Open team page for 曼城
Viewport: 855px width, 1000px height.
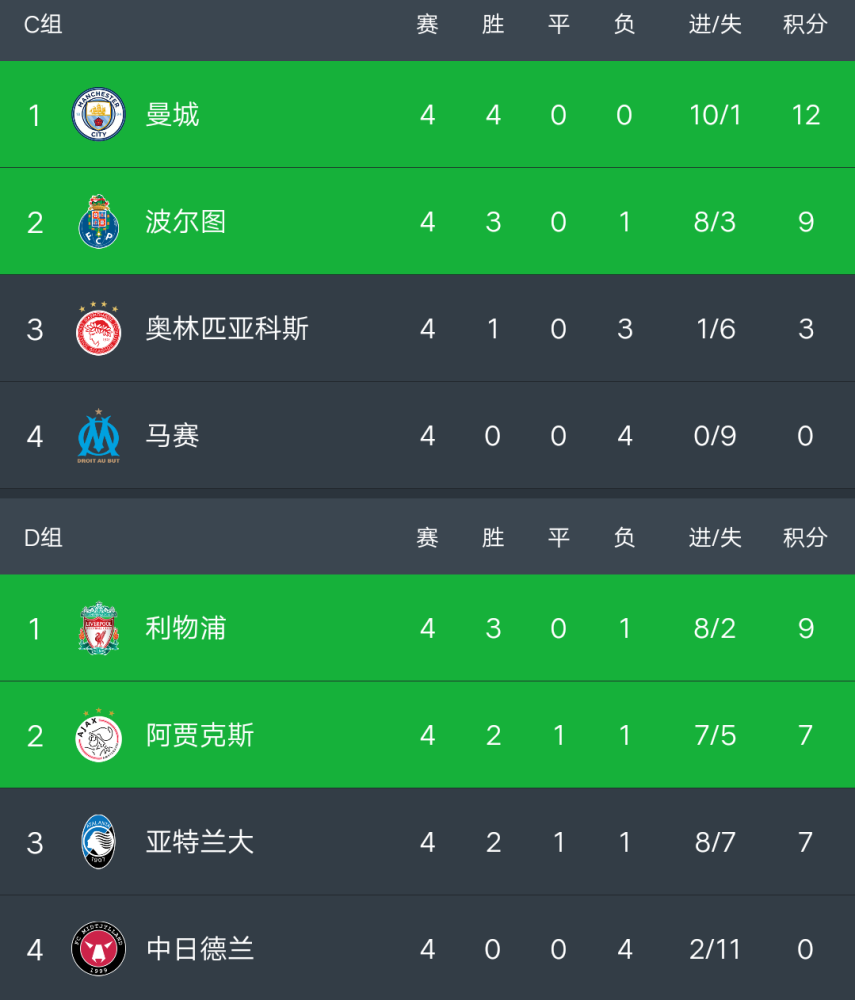point(172,115)
